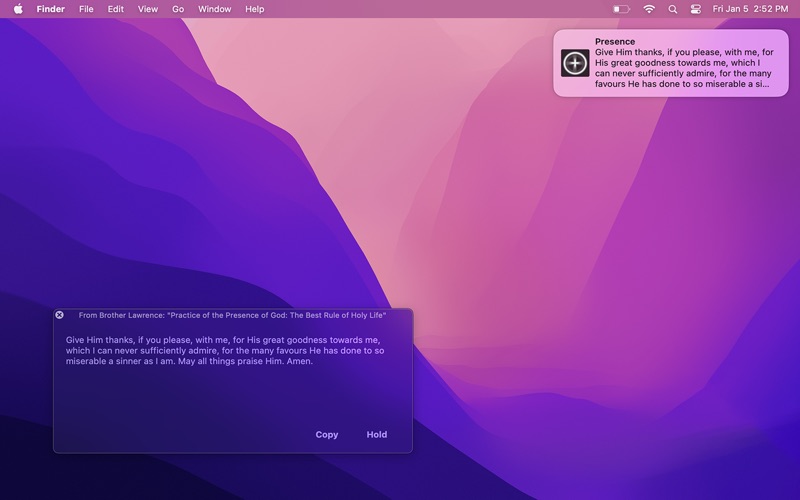The height and width of the screenshot is (500, 800).
Task: Open Spotlight search
Action: point(672,9)
